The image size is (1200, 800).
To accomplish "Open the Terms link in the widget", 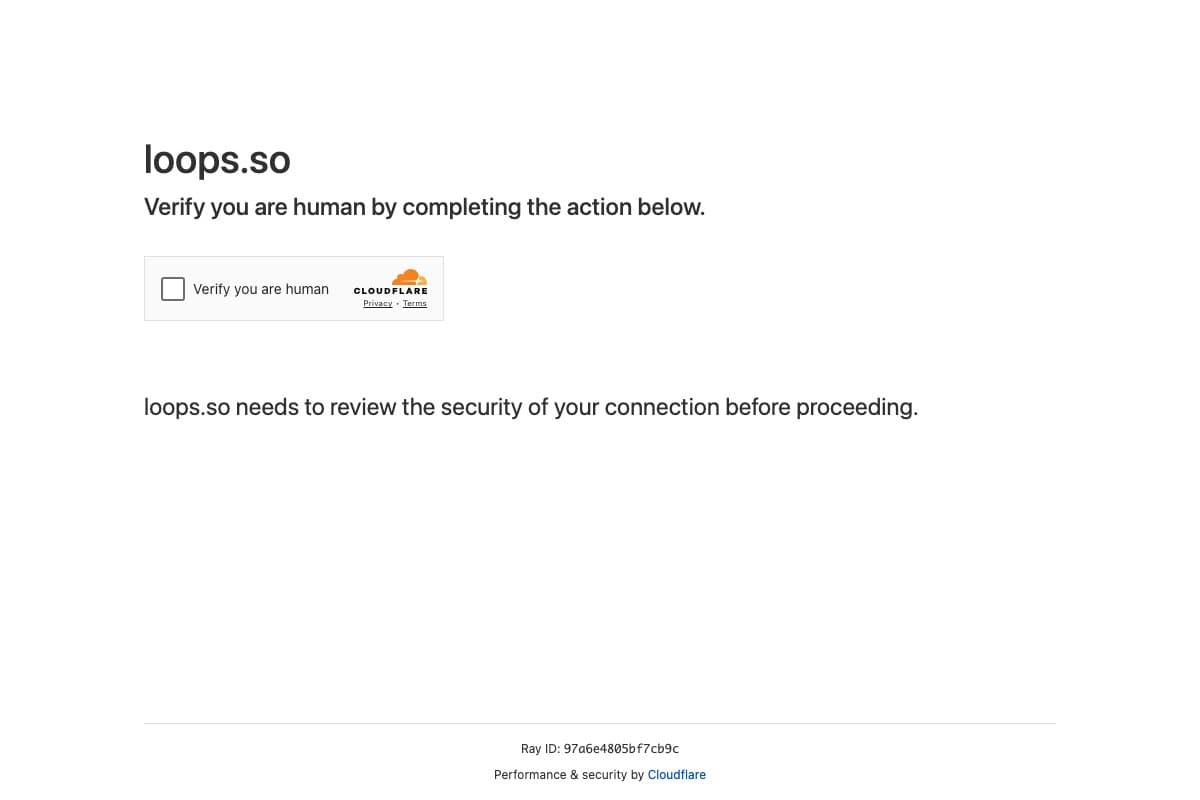I will click(415, 304).
